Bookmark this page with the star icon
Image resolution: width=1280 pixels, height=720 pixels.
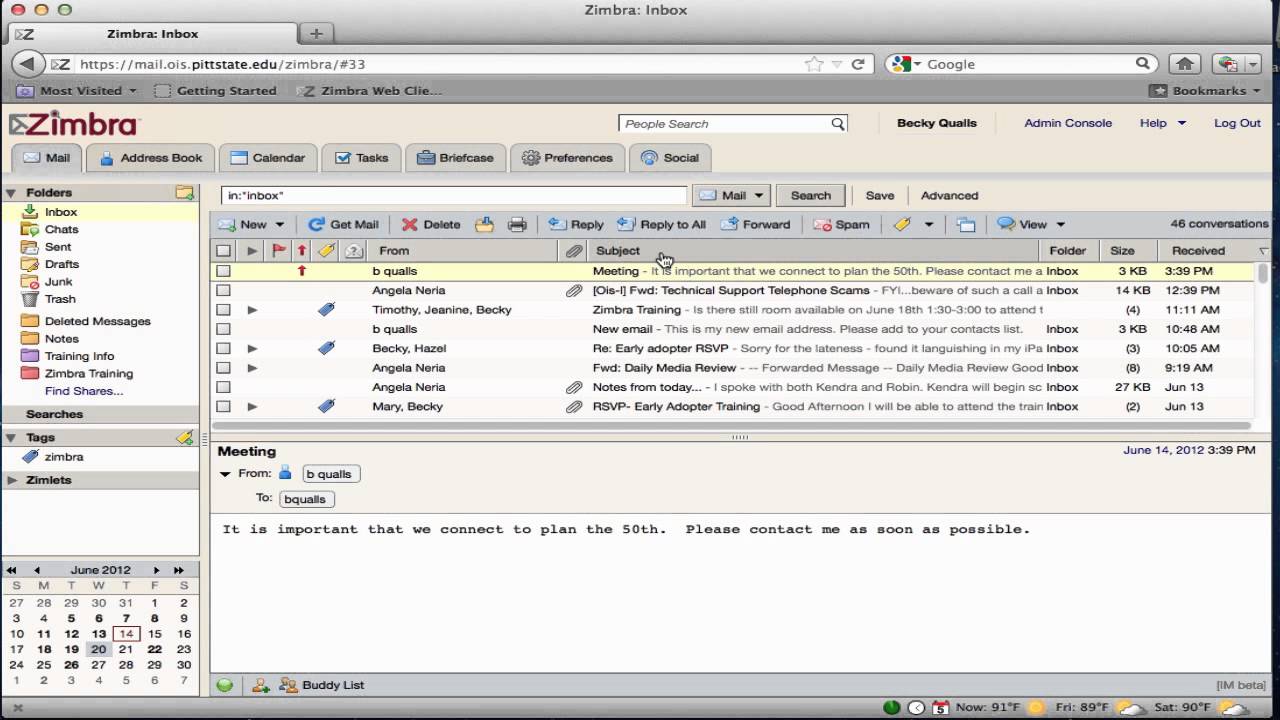coord(815,64)
